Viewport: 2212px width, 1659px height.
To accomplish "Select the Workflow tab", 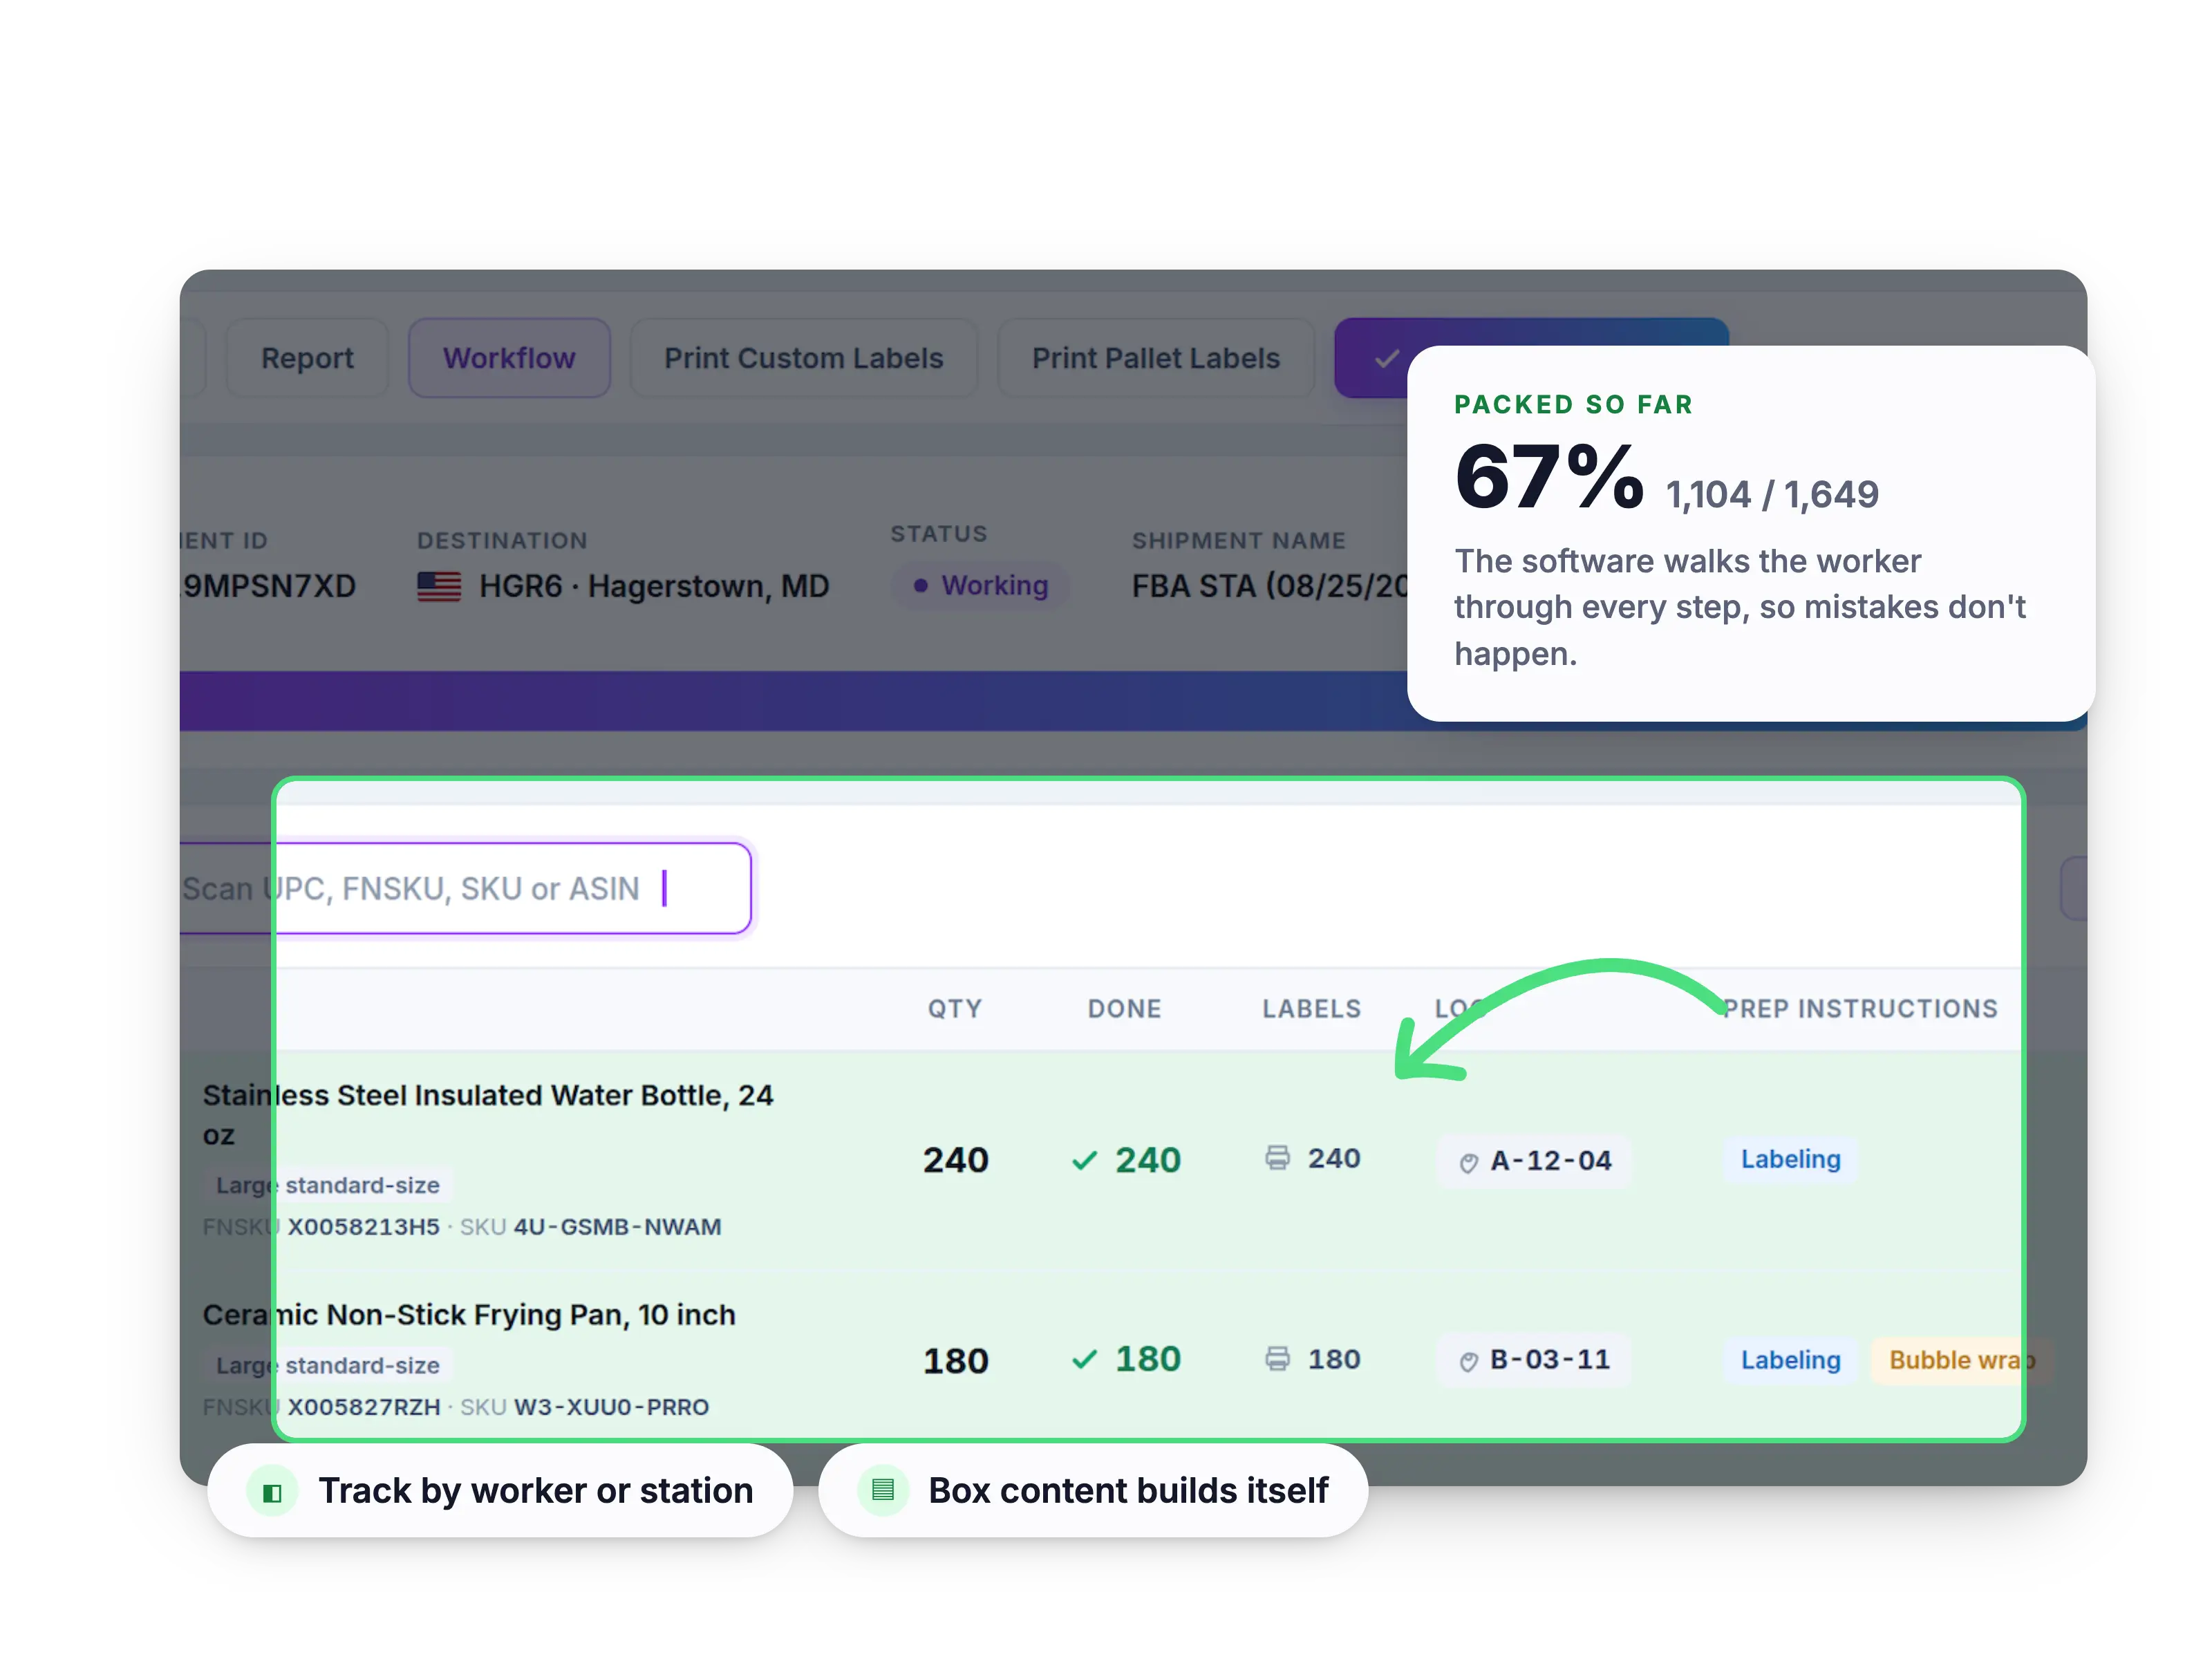I will pos(509,358).
